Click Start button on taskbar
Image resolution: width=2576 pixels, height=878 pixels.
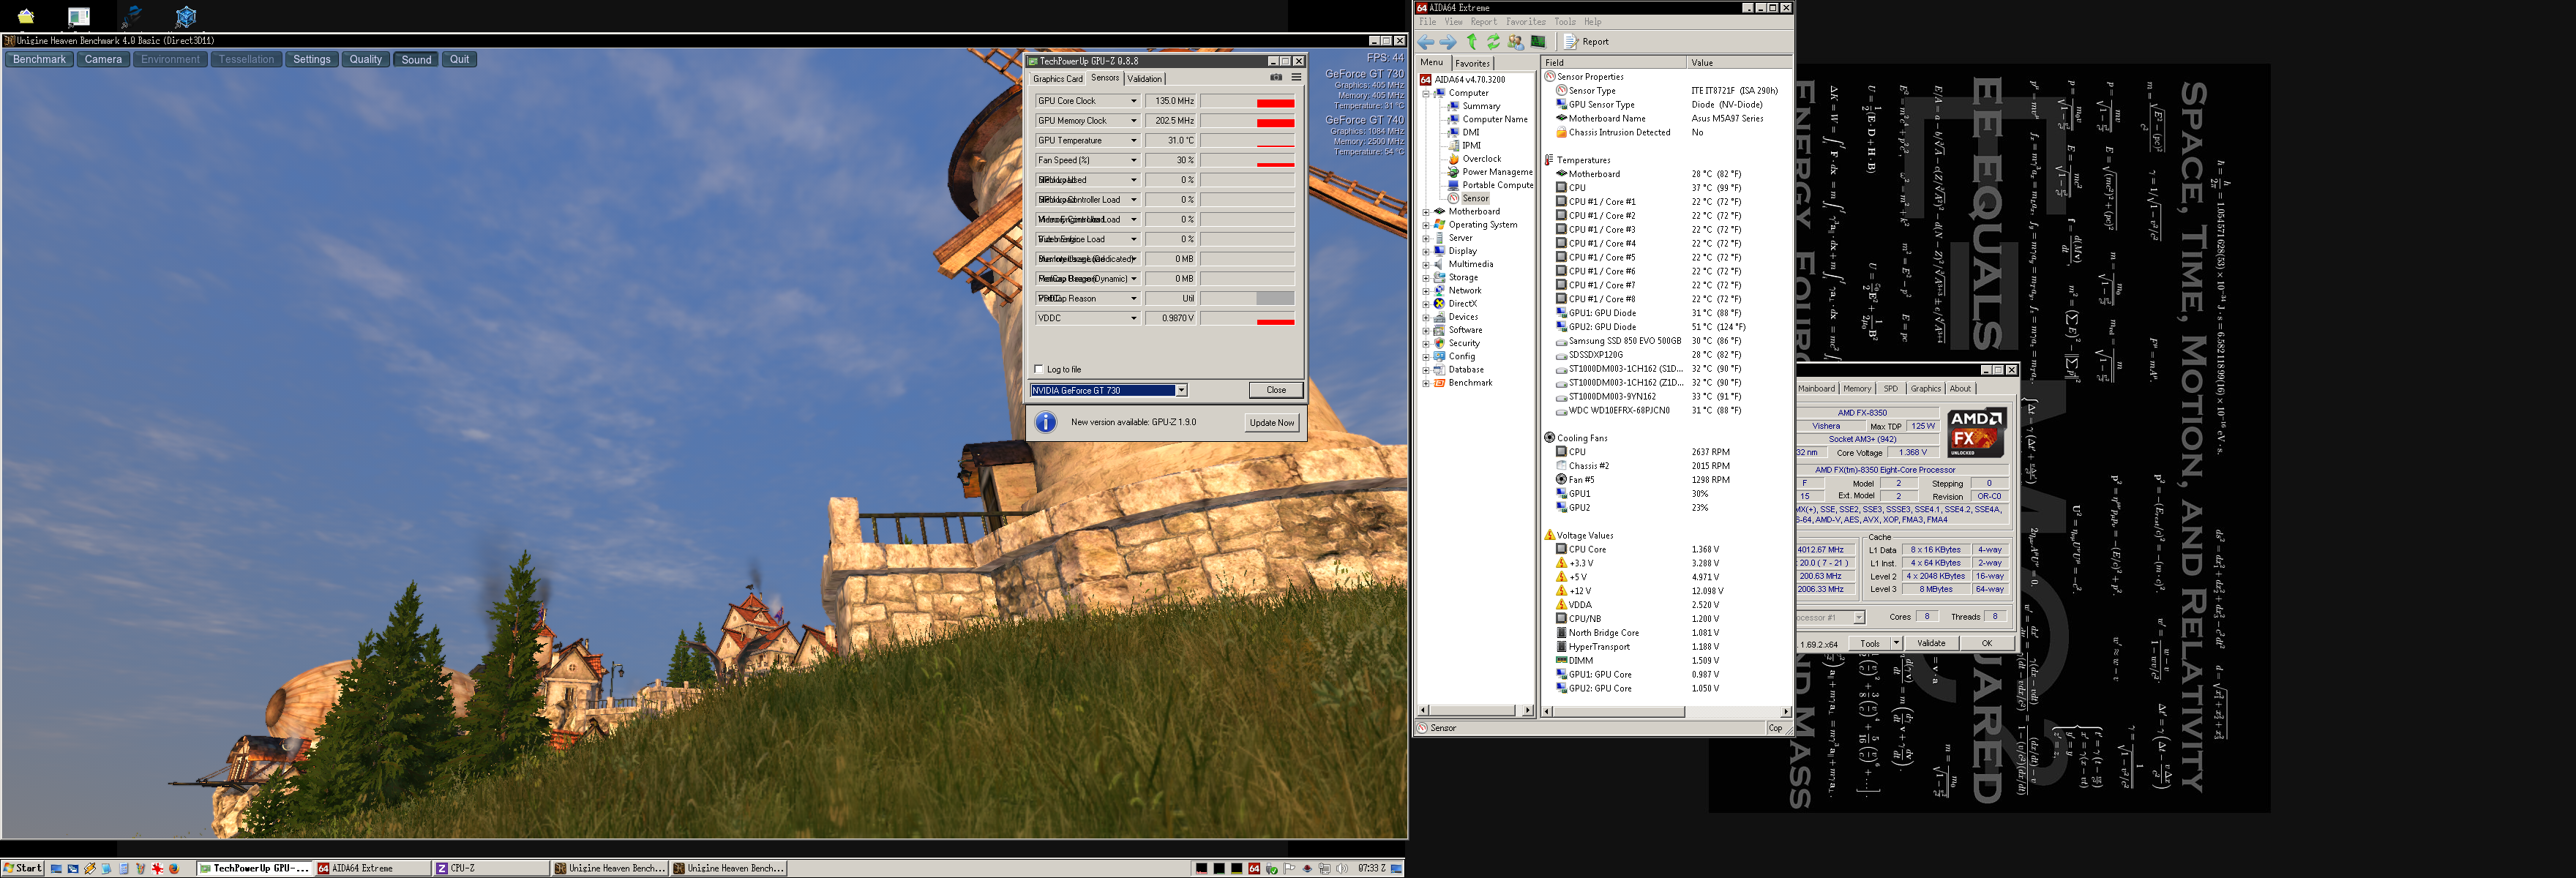23,868
